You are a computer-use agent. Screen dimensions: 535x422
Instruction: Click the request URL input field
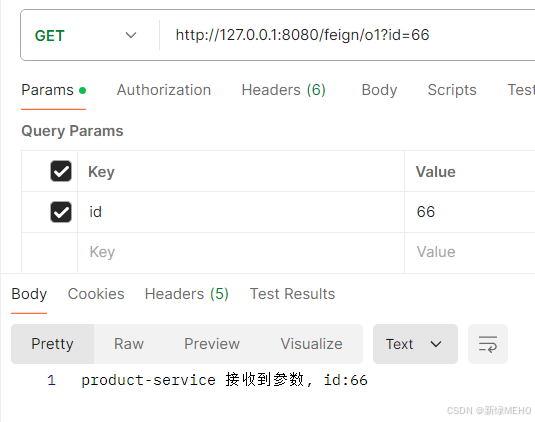[x=348, y=35]
